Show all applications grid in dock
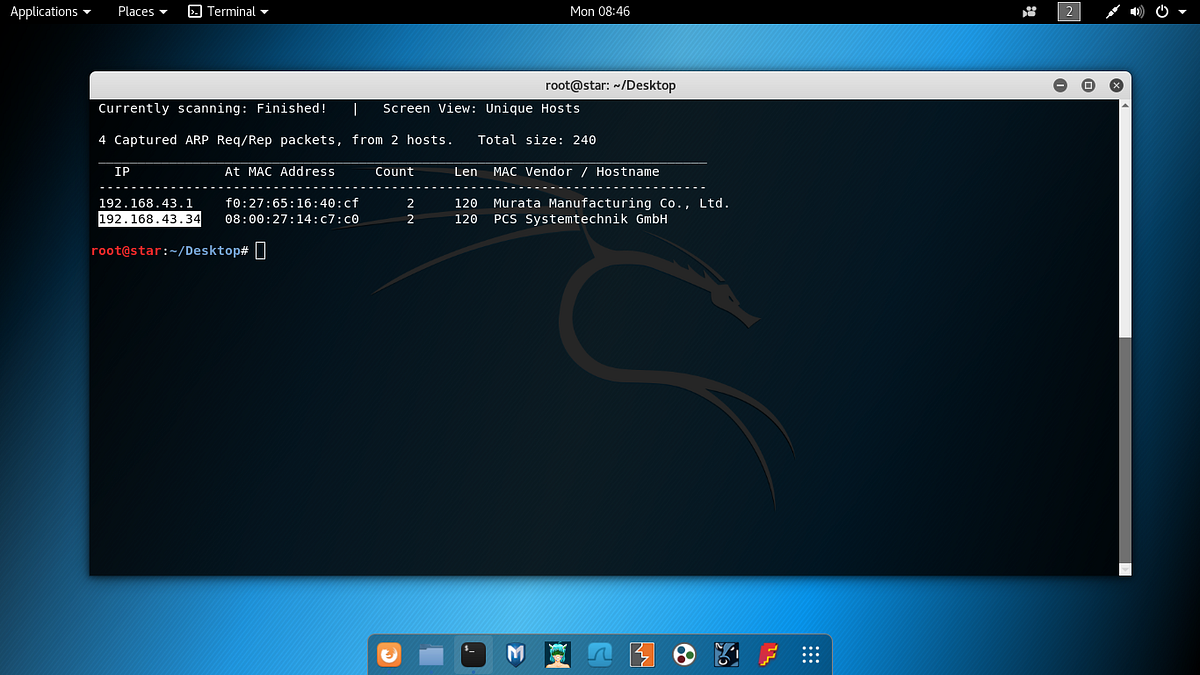 tap(811, 655)
